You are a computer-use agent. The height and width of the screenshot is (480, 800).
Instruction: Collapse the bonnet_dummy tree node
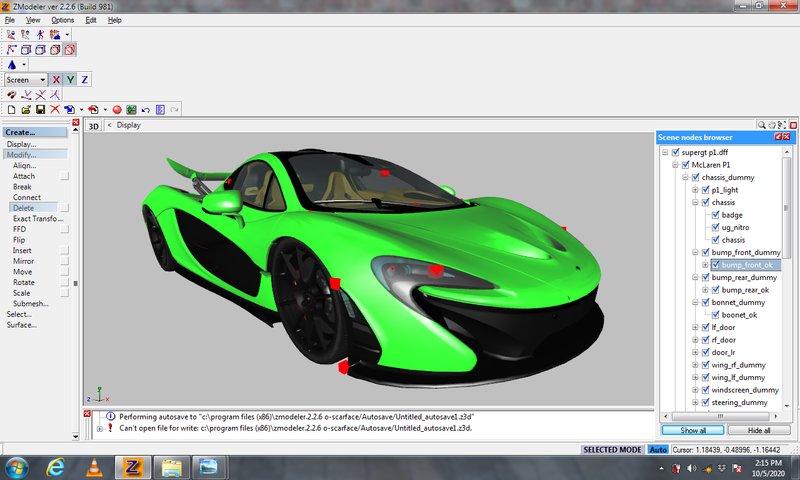695,302
